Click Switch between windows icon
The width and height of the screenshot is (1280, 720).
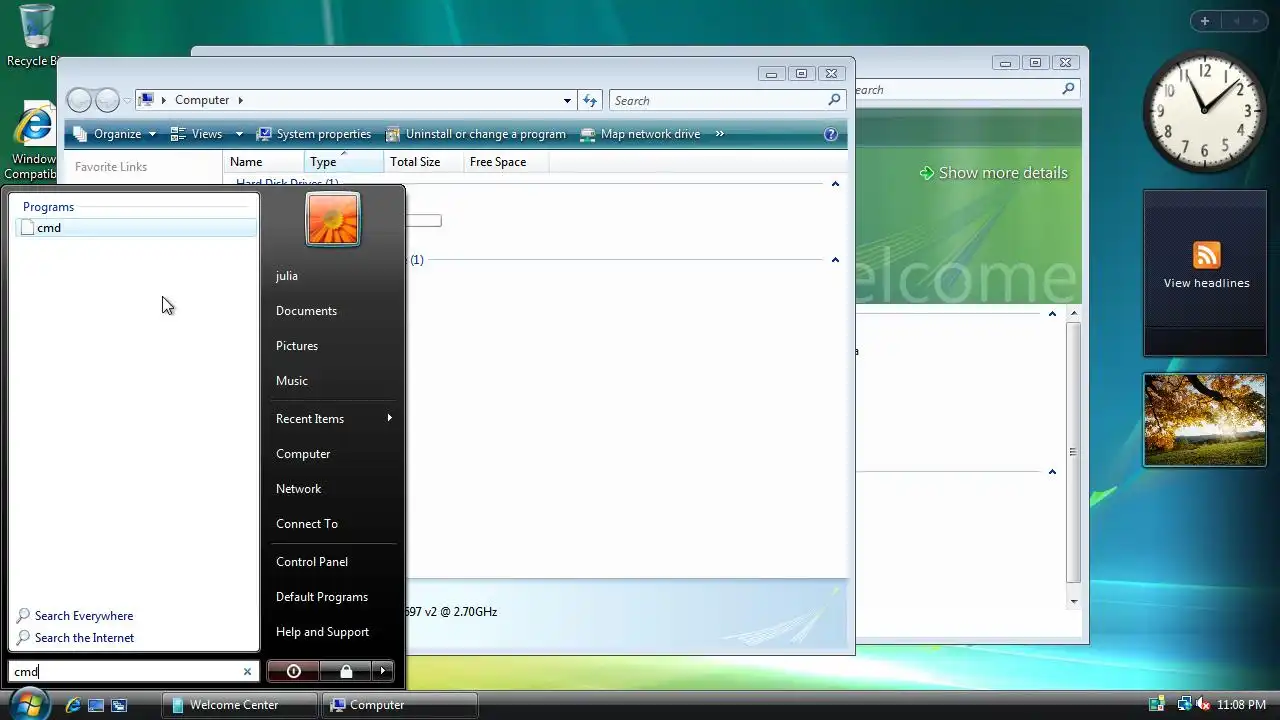pos(119,705)
